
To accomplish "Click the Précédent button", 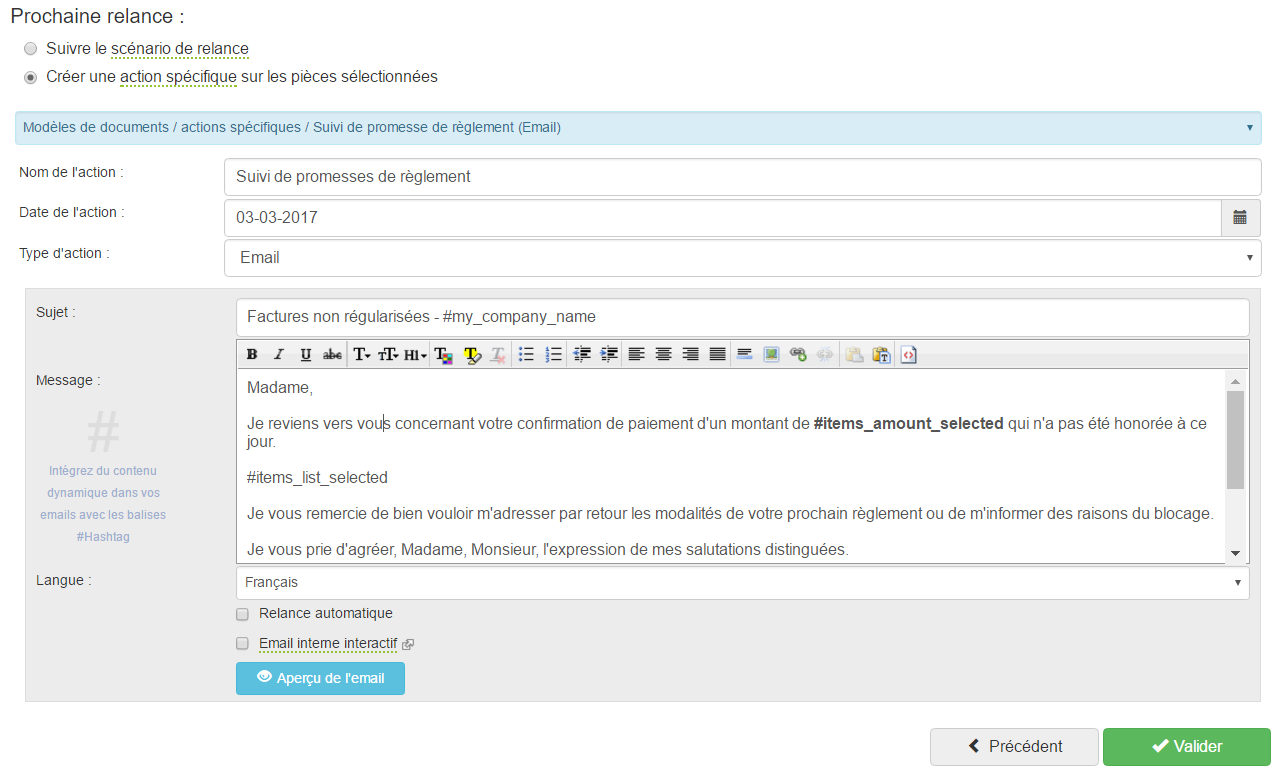I will click(x=1015, y=746).
